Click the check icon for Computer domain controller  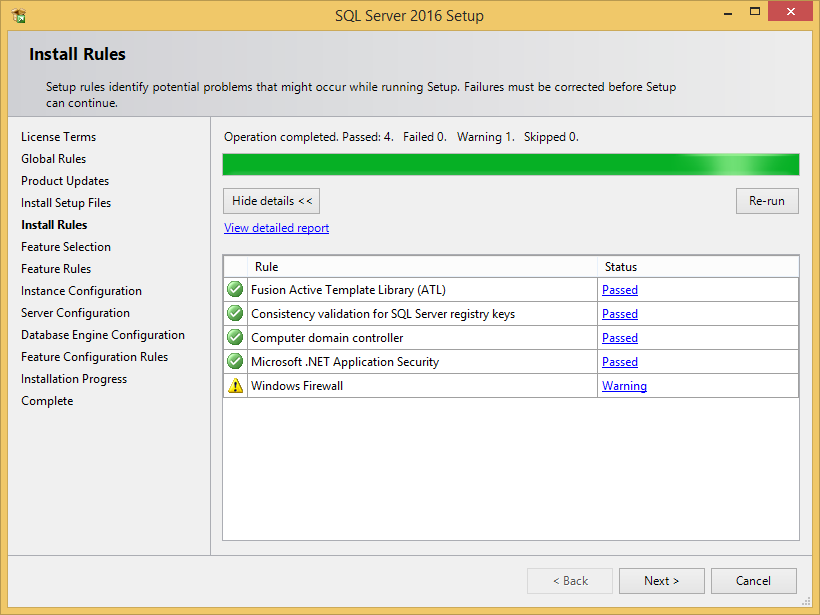tap(235, 337)
